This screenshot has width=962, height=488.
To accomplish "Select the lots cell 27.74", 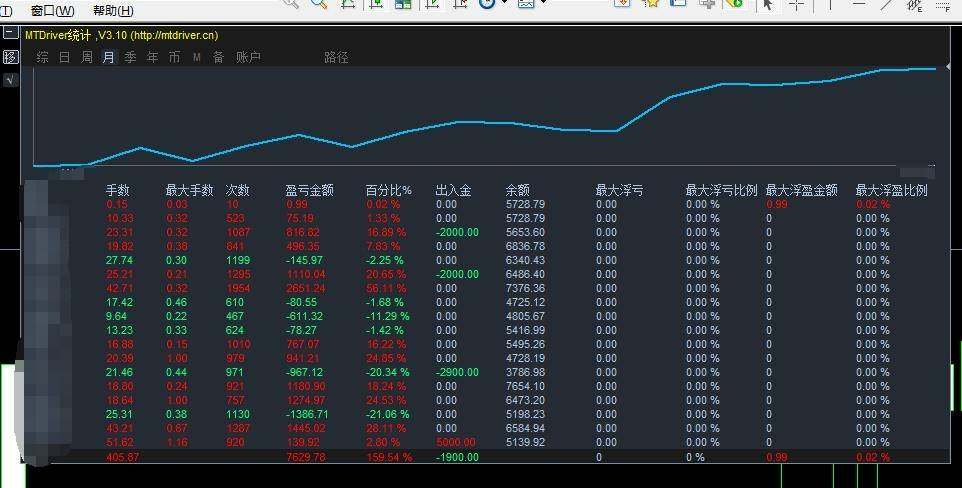I will [x=119, y=260].
